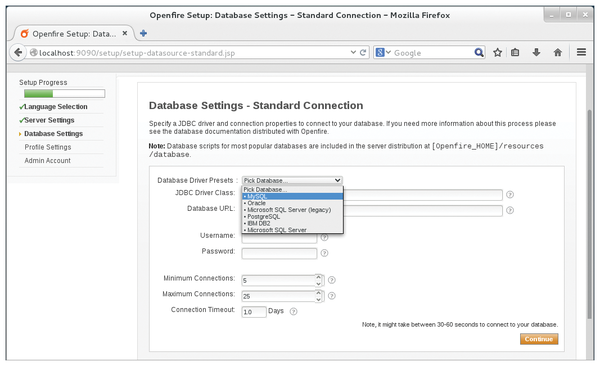
Task: Click the JDBC Driver Class help icon
Action: click(510, 194)
